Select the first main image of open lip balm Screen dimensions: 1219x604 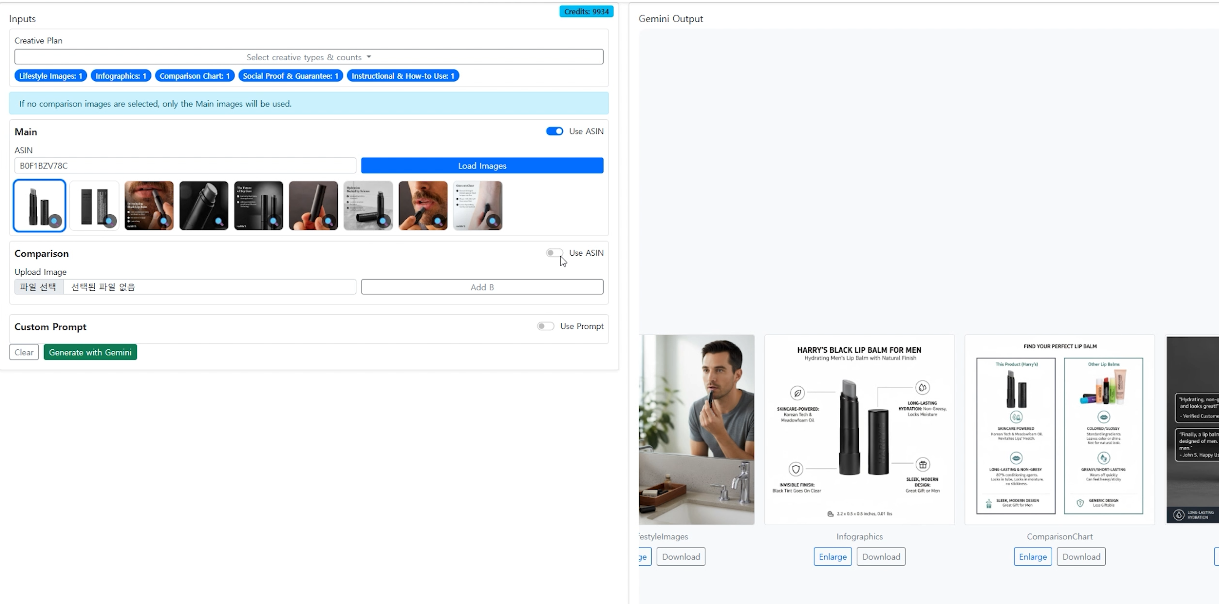[x=40, y=205]
